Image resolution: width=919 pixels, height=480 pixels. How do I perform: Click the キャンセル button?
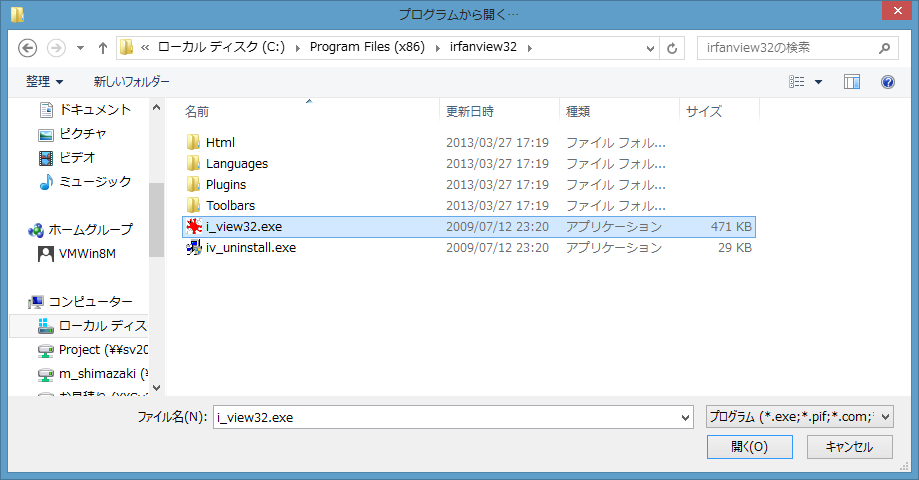849,447
